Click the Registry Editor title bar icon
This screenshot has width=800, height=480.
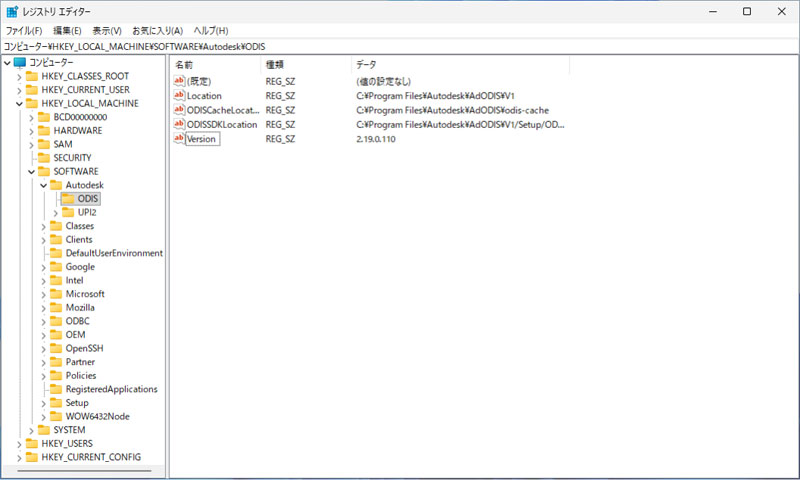click(11, 11)
